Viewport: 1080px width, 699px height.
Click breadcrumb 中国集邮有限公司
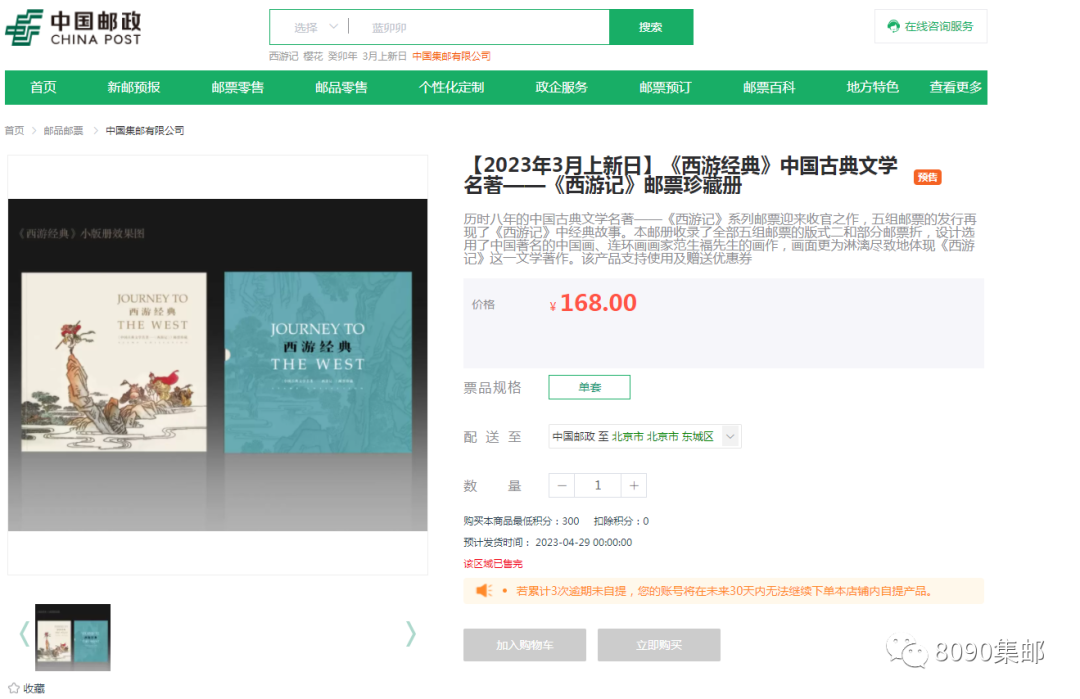tap(145, 130)
